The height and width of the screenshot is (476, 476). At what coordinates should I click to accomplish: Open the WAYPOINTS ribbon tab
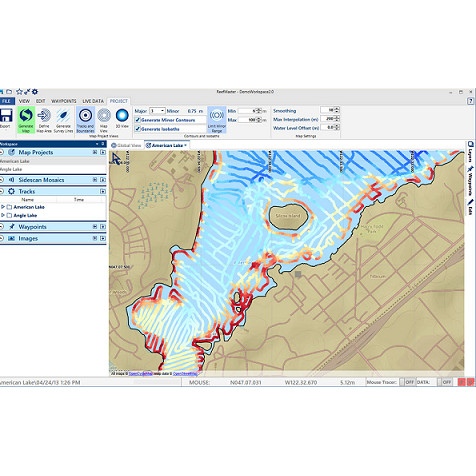pyautogui.click(x=64, y=101)
